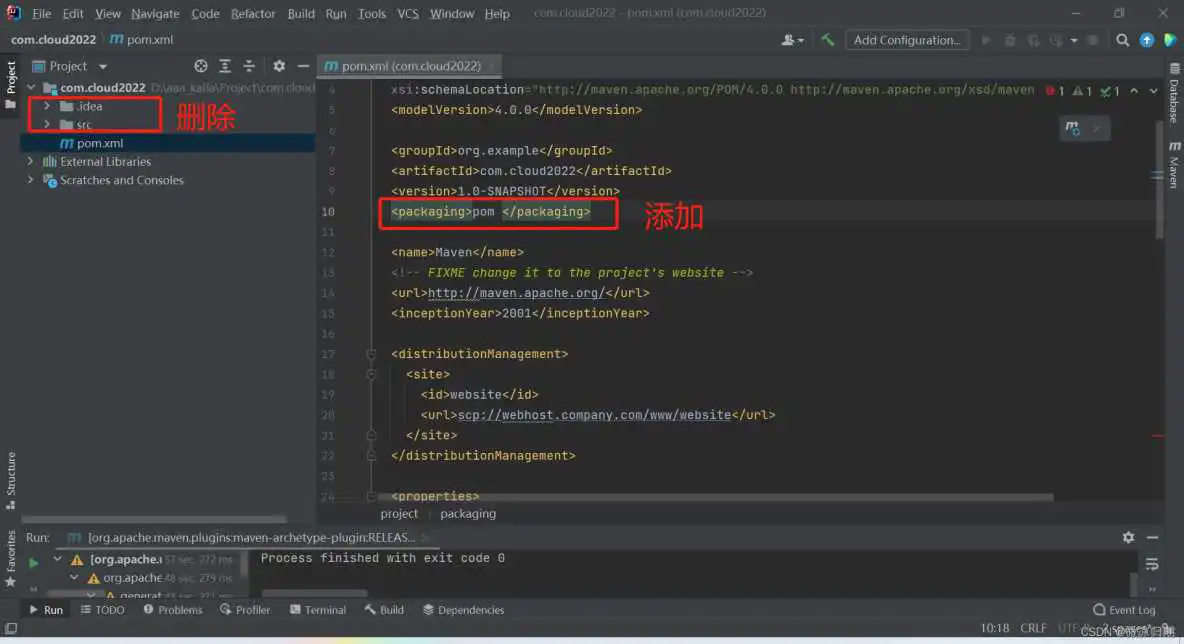Screen dimensions: 1184x644
Task: Open Search Everywhere magnifier icon
Action: click(1123, 40)
